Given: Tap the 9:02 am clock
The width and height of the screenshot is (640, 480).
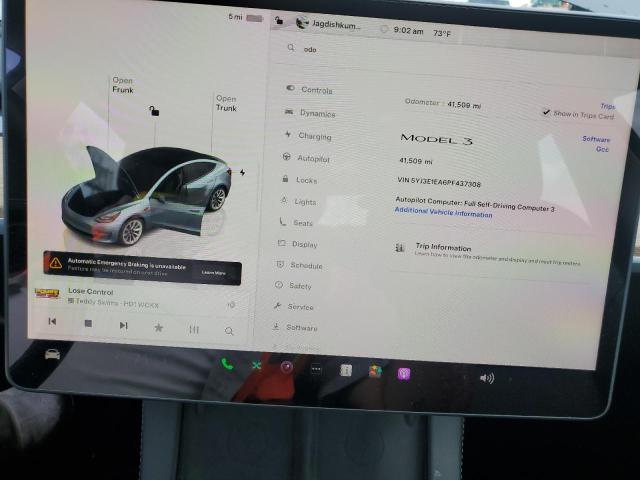Looking at the screenshot, I should click(x=408, y=31).
